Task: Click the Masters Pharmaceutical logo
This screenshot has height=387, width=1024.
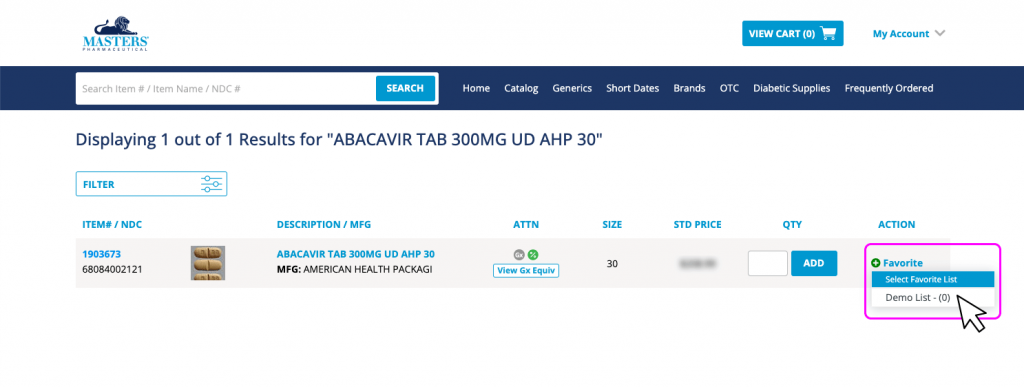Action: tap(116, 34)
